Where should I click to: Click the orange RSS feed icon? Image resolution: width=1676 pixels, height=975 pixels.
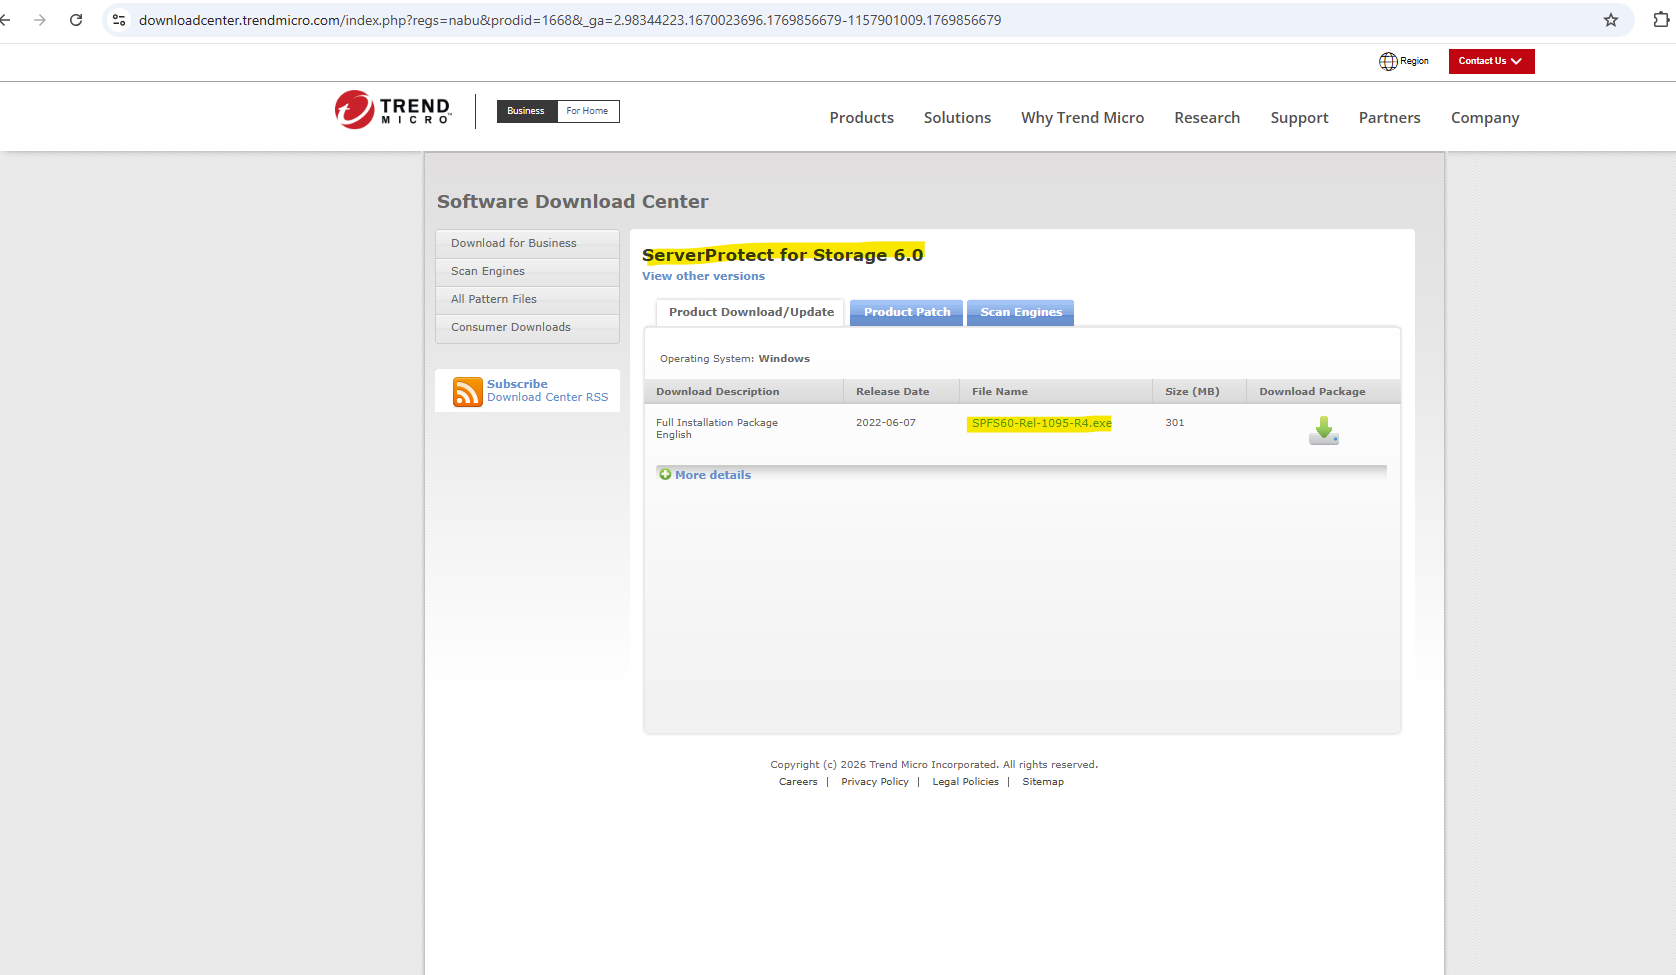[x=467, y=391]
